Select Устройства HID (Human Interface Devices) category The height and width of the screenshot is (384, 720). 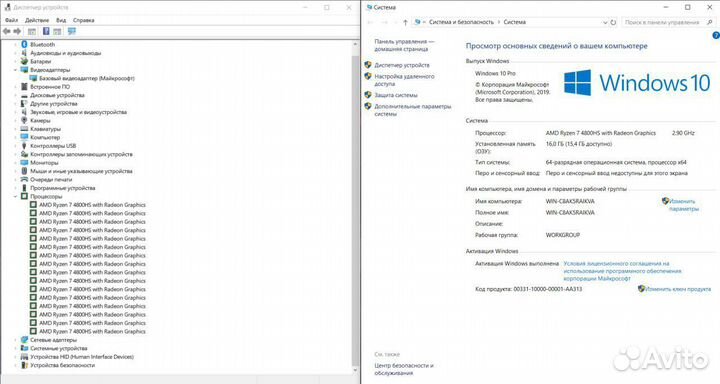coord(82,357)
